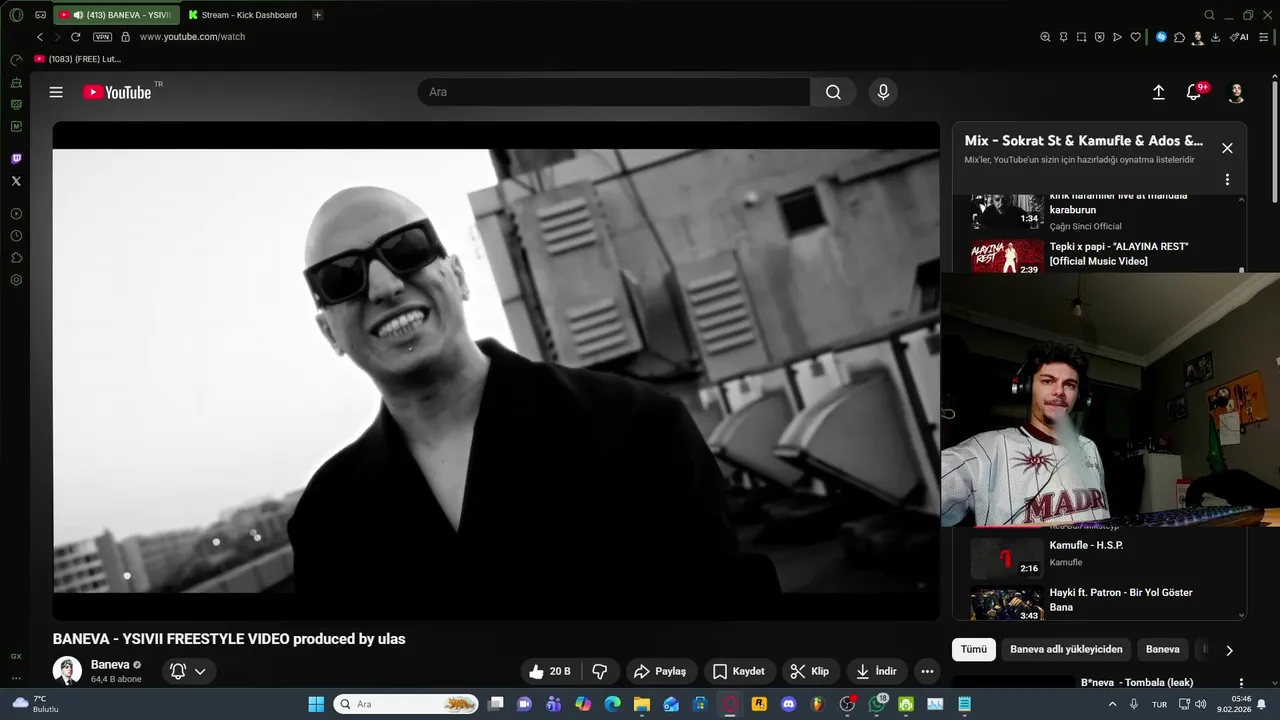
Task: Open the Baneva channel avatar
Action: pos(67,671)
